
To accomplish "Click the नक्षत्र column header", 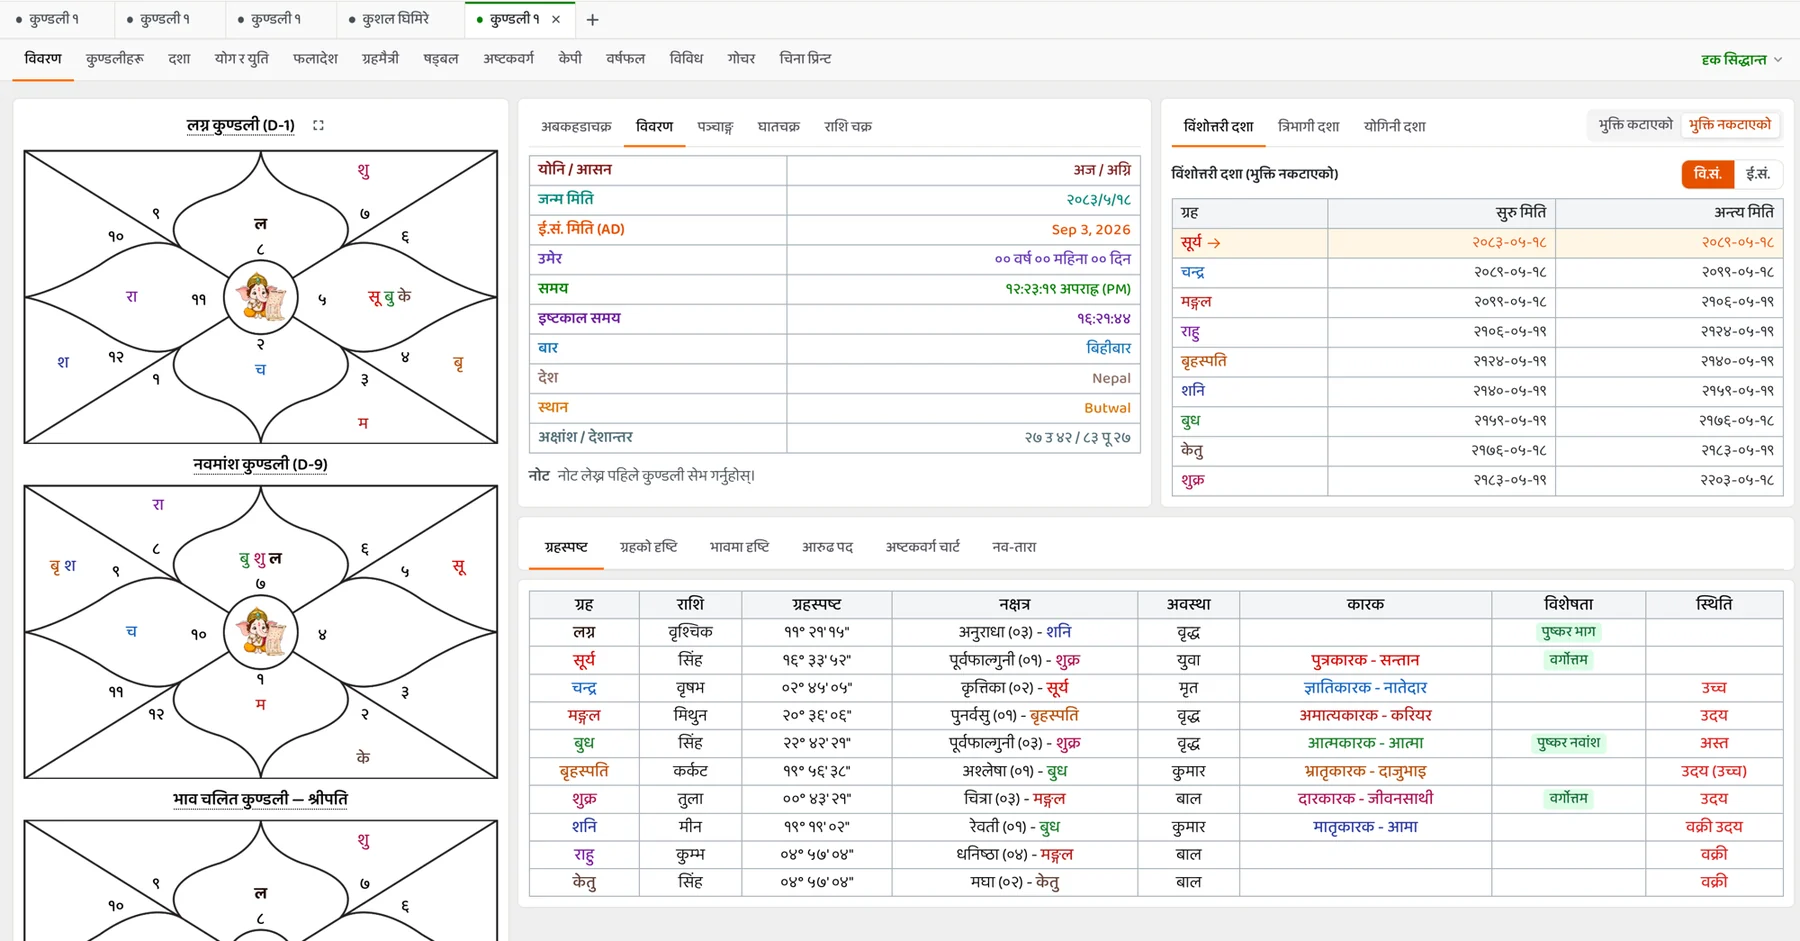I will click(x=1014, y=604).
